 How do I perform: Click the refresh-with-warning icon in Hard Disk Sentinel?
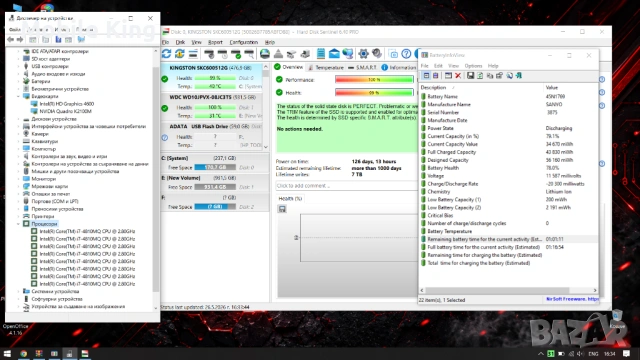[x=180, y=54]
